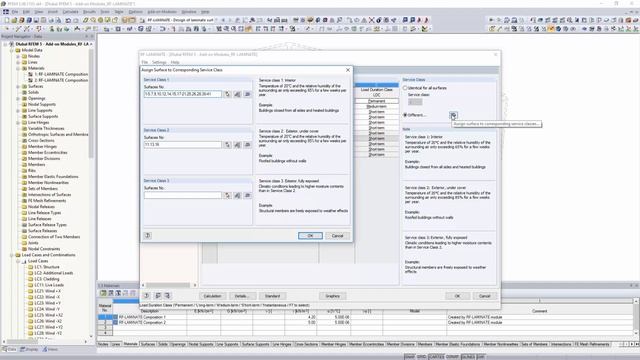Open help icon in Assign Surface dialog
The height and width of the screenshot is (360, 640).
[x=148, y=236]
